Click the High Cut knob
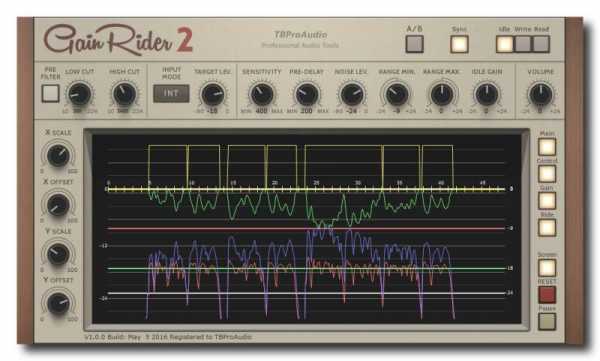This screenshot has width=600, height=361. tap(124, 94)
